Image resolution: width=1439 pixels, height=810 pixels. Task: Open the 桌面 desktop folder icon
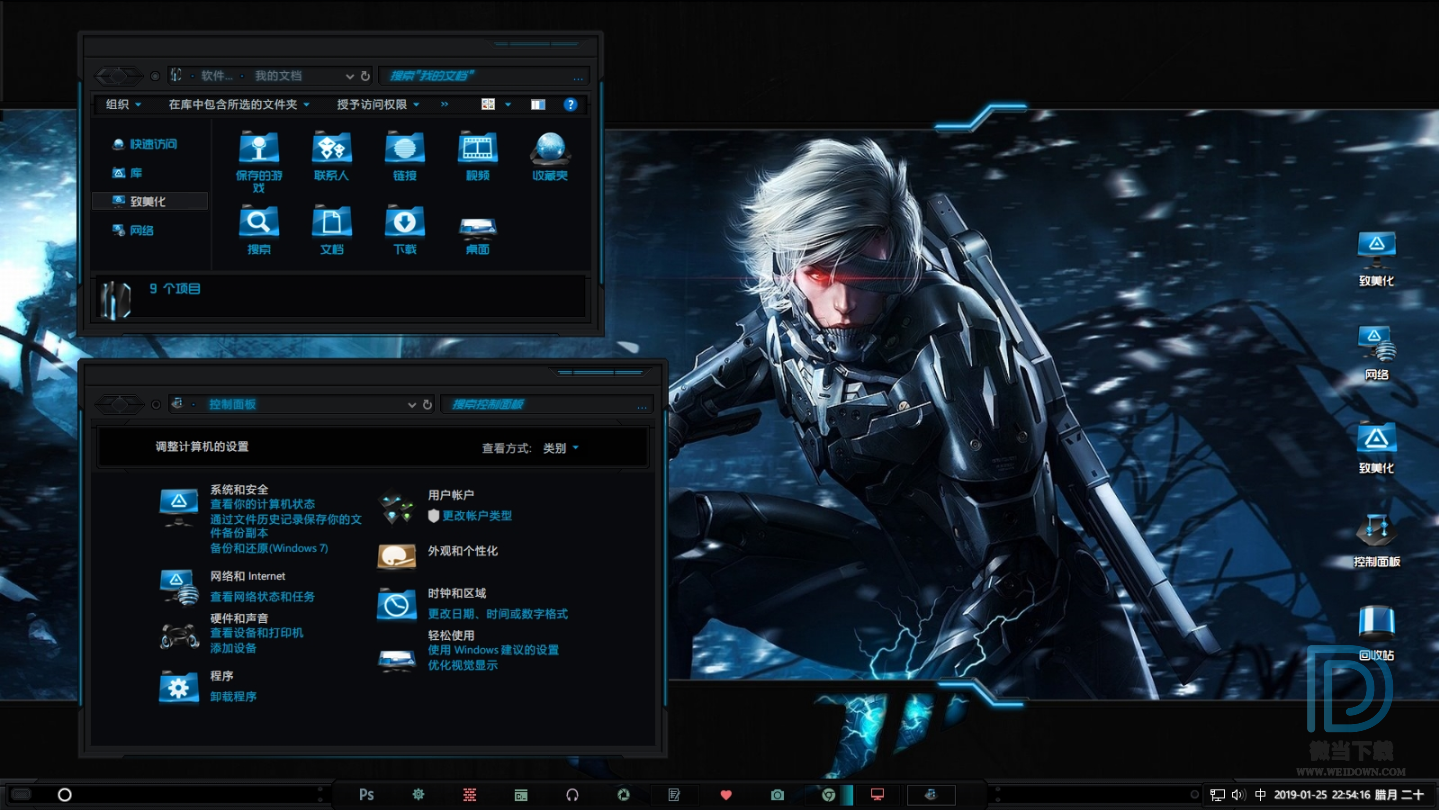pyautogui.click(x=478, y=235)
